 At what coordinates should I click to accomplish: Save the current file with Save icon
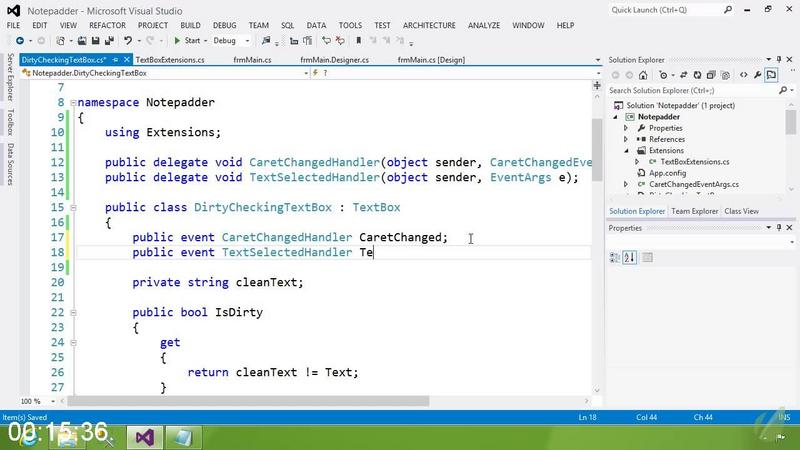[x=95, y=40]
